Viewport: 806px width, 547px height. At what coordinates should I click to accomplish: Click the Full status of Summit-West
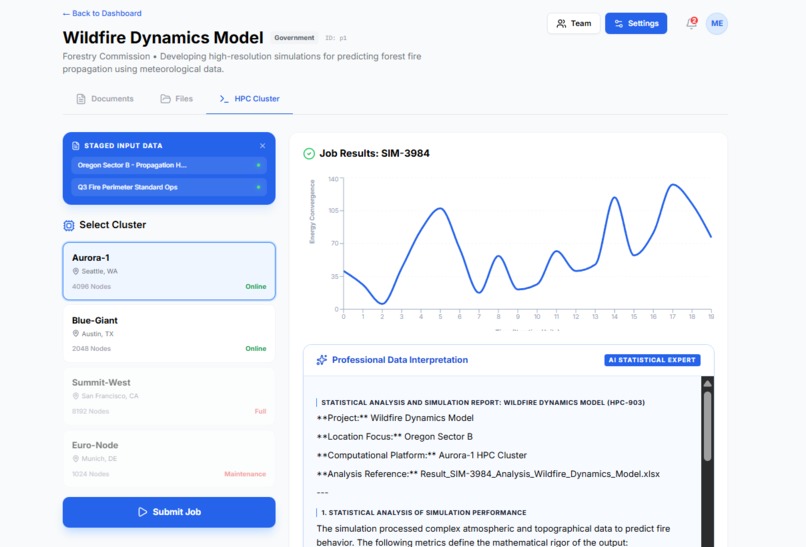pyautogui.click(x=260, y=411)
